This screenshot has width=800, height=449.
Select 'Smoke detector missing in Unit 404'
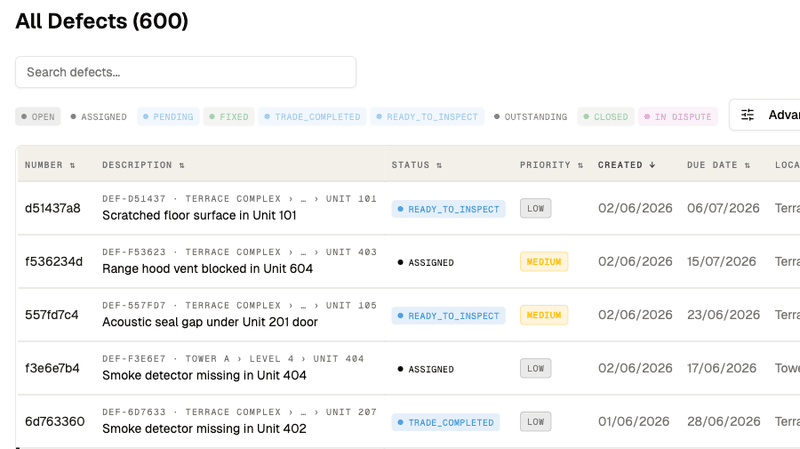pyautogui.click(x=204, y=376)
